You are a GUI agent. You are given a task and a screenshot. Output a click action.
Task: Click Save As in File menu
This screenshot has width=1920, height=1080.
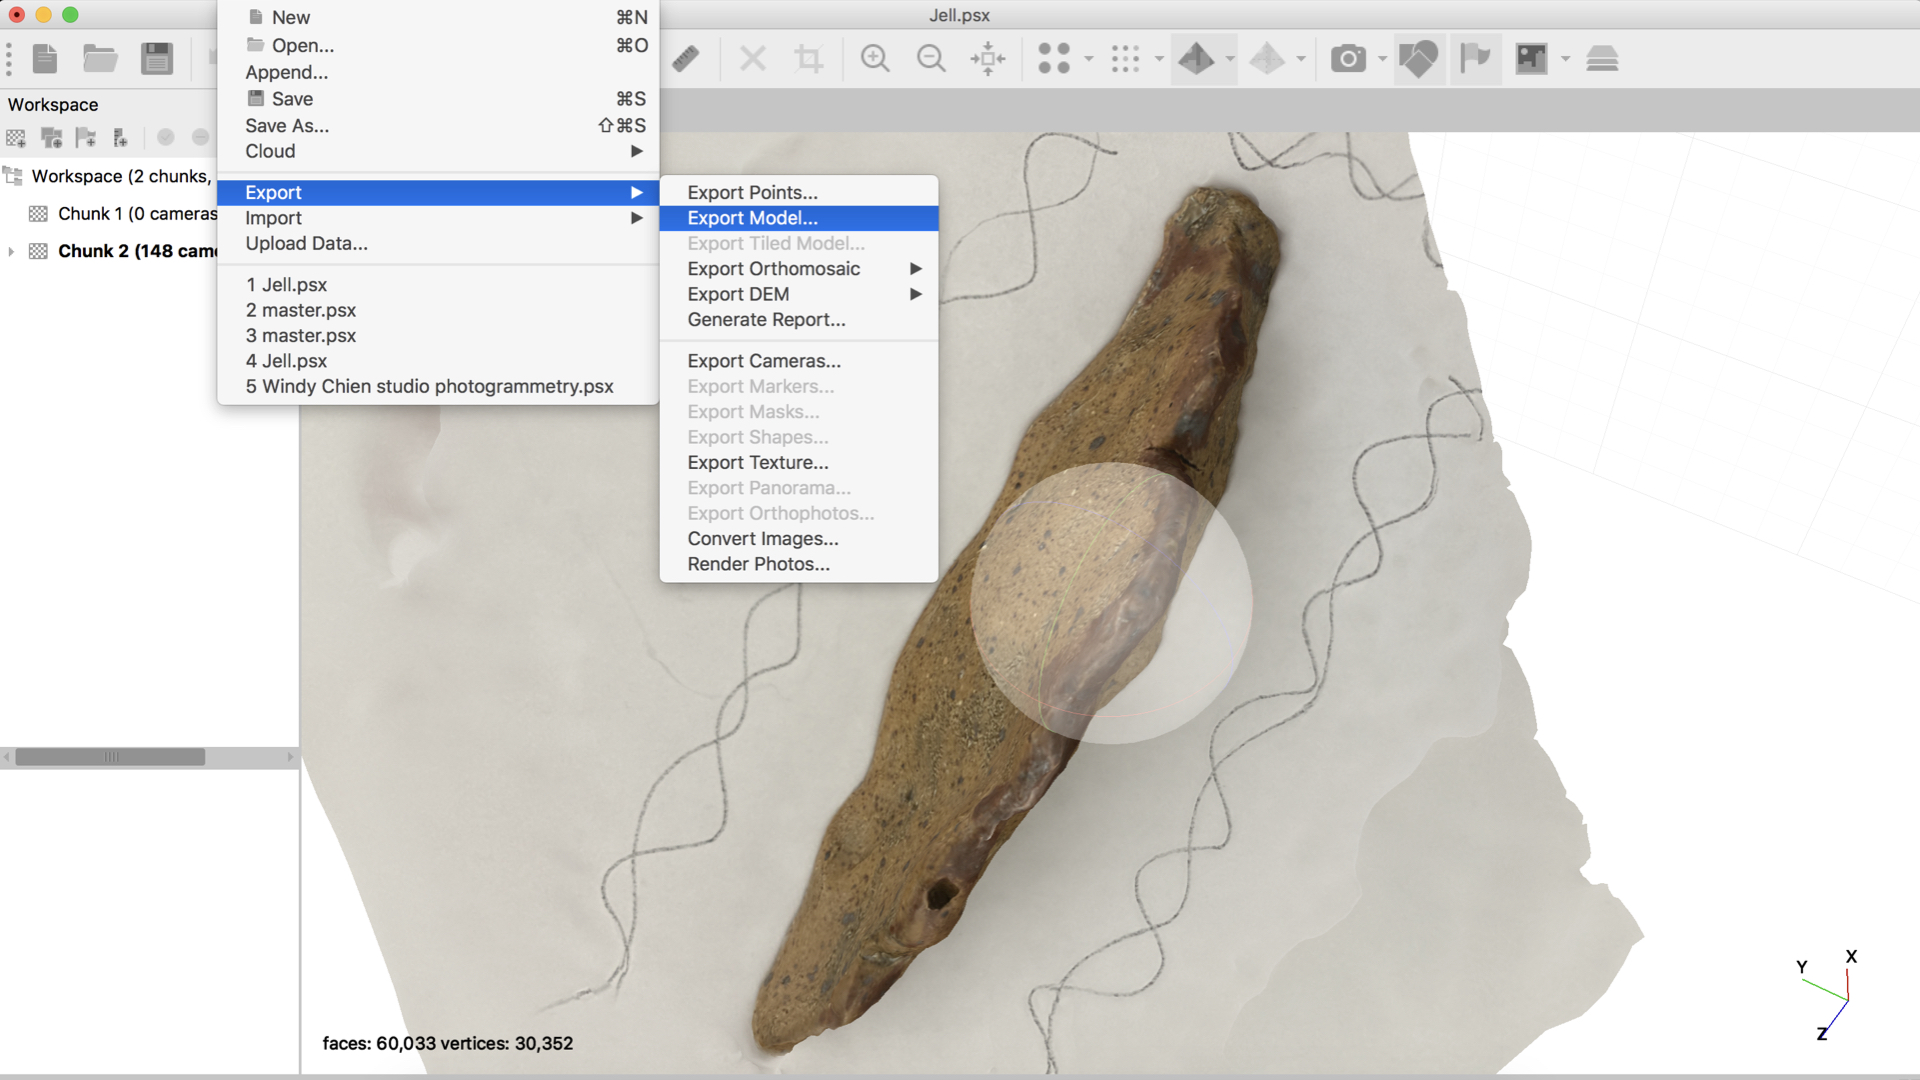coord(287,126)
